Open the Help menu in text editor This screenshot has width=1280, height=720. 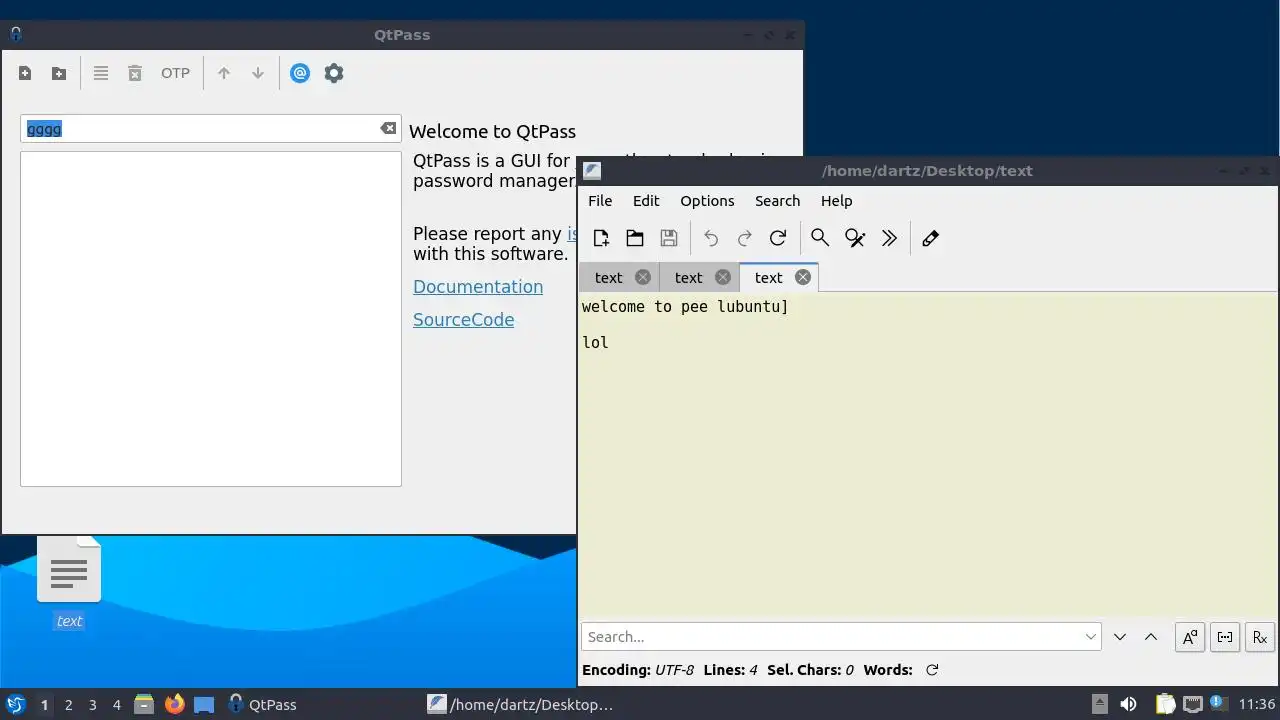pos(836,201)
